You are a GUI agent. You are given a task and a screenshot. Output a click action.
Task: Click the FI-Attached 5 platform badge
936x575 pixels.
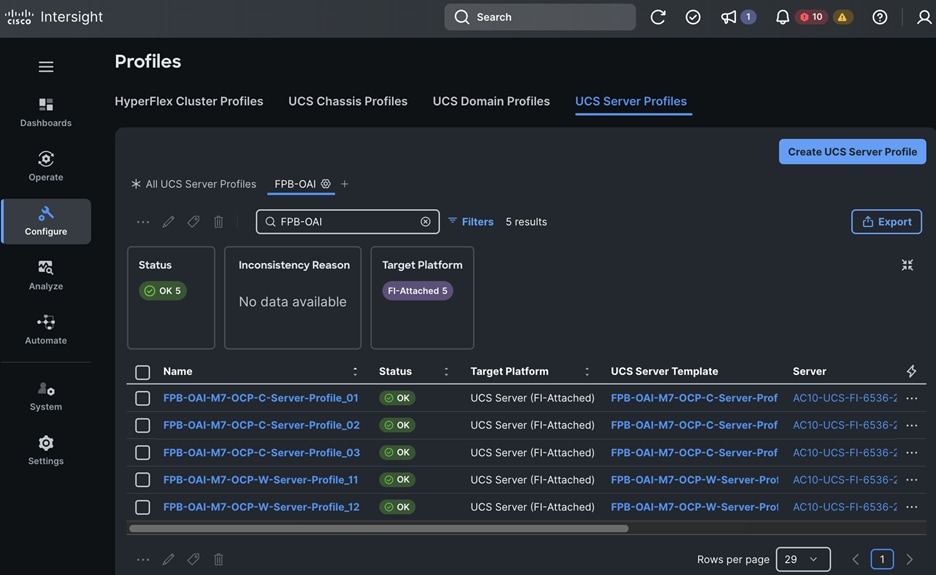click(417, 291)
